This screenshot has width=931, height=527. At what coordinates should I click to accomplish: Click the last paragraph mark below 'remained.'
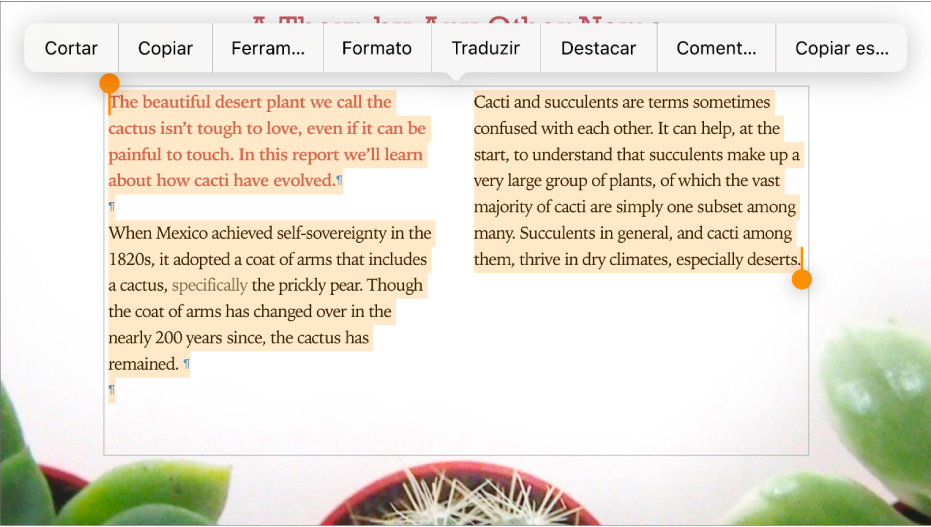click(x=112, y=390)
